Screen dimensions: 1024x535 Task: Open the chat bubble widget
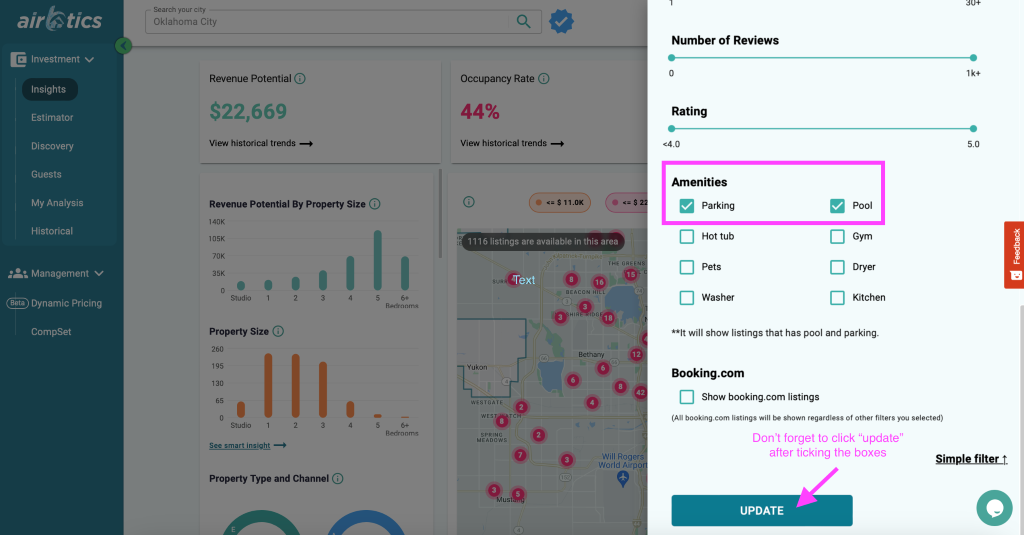coord(994,508)
